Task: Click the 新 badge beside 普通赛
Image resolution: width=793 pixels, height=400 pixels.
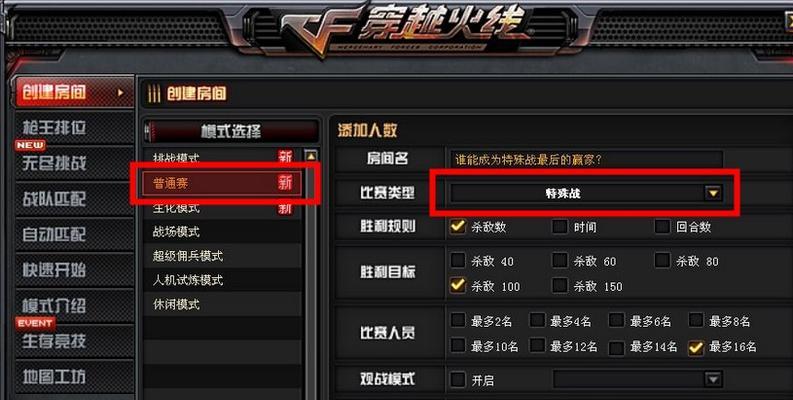Action: [285, 183]
